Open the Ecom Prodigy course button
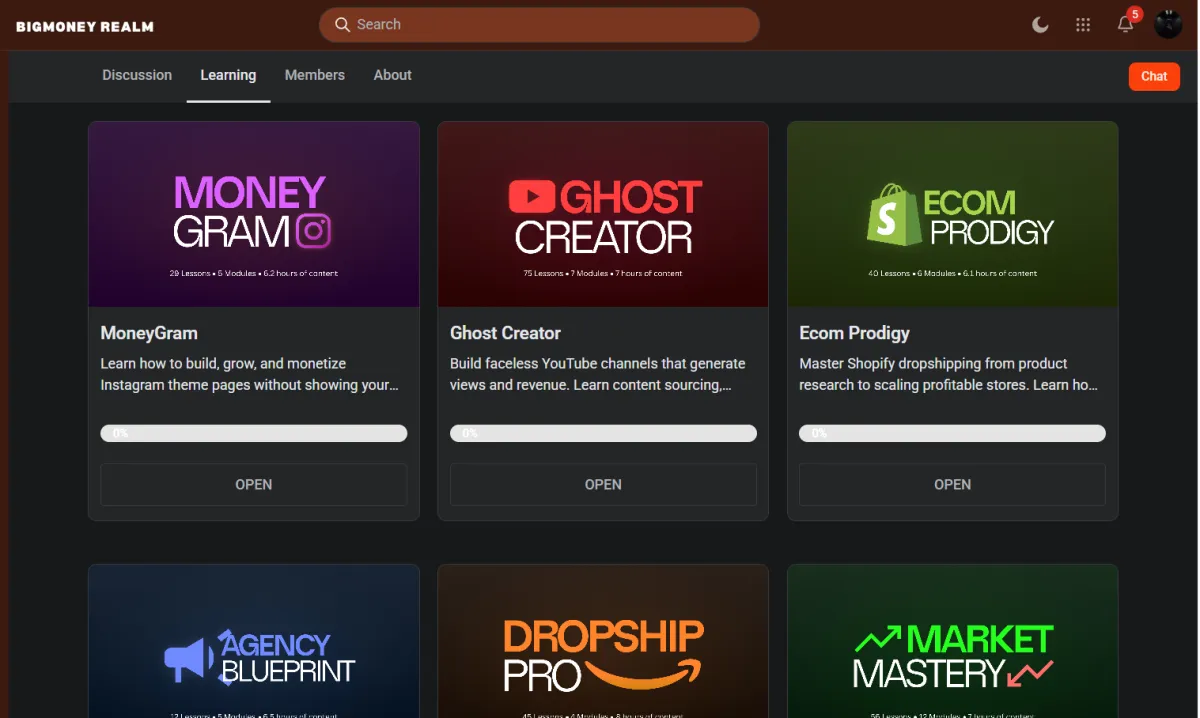Image resolution: width=1200 pixels, height=718 pixels. point(953,484)
